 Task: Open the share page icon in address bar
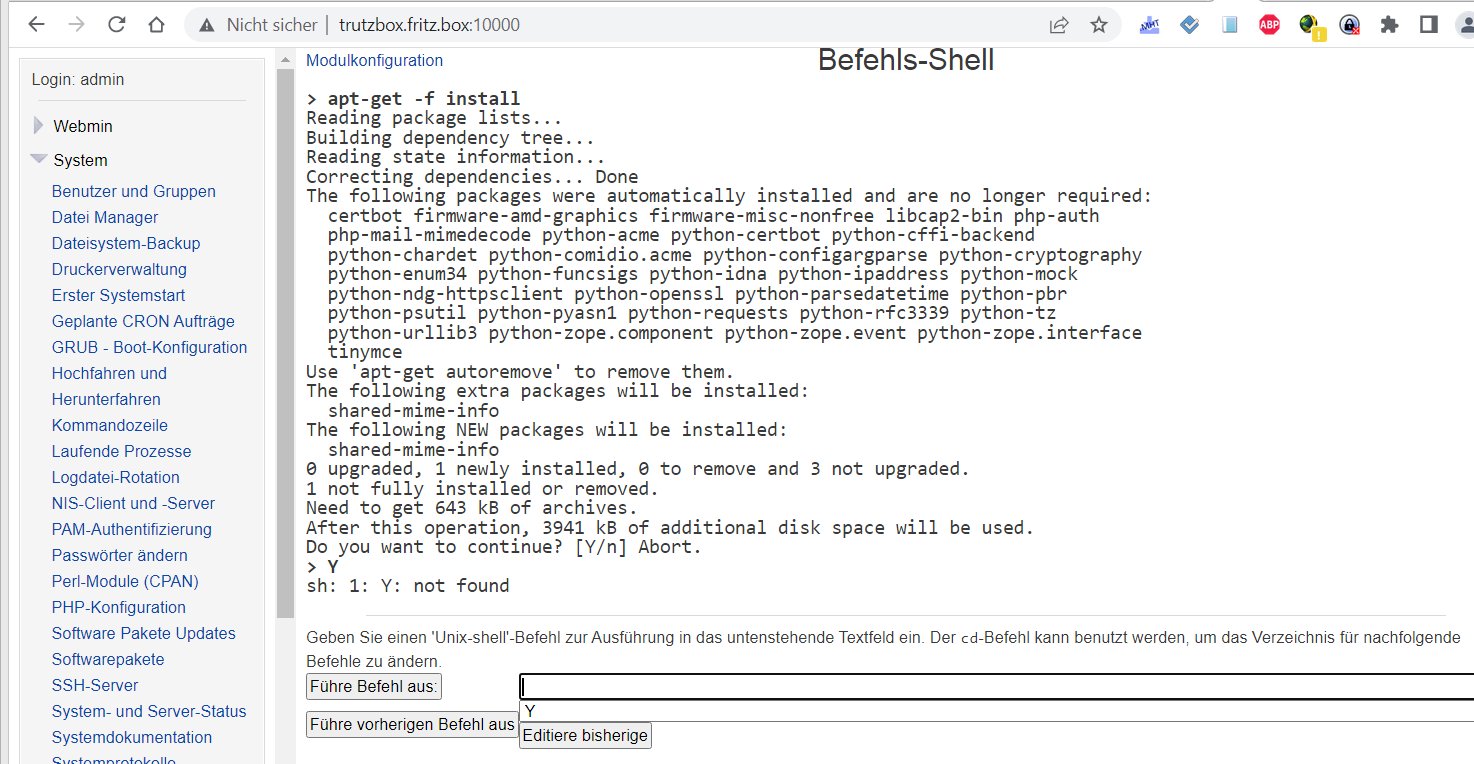[1059, 25]
